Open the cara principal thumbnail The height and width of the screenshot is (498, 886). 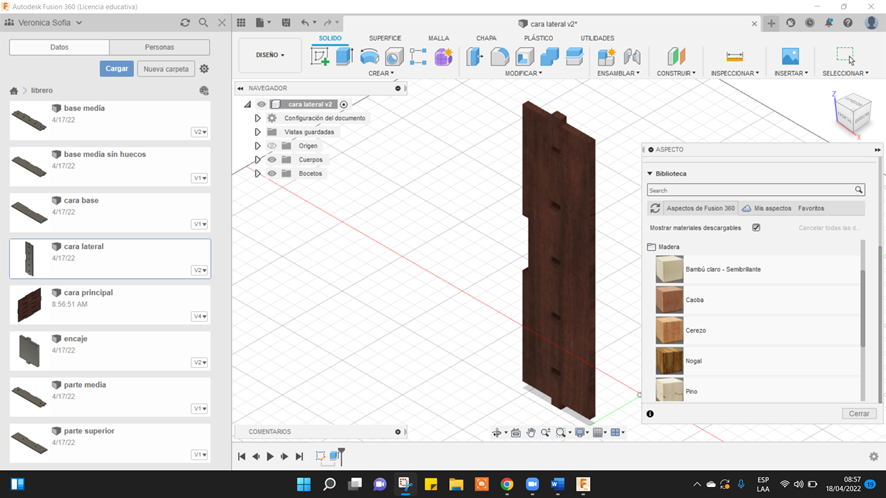29,305
